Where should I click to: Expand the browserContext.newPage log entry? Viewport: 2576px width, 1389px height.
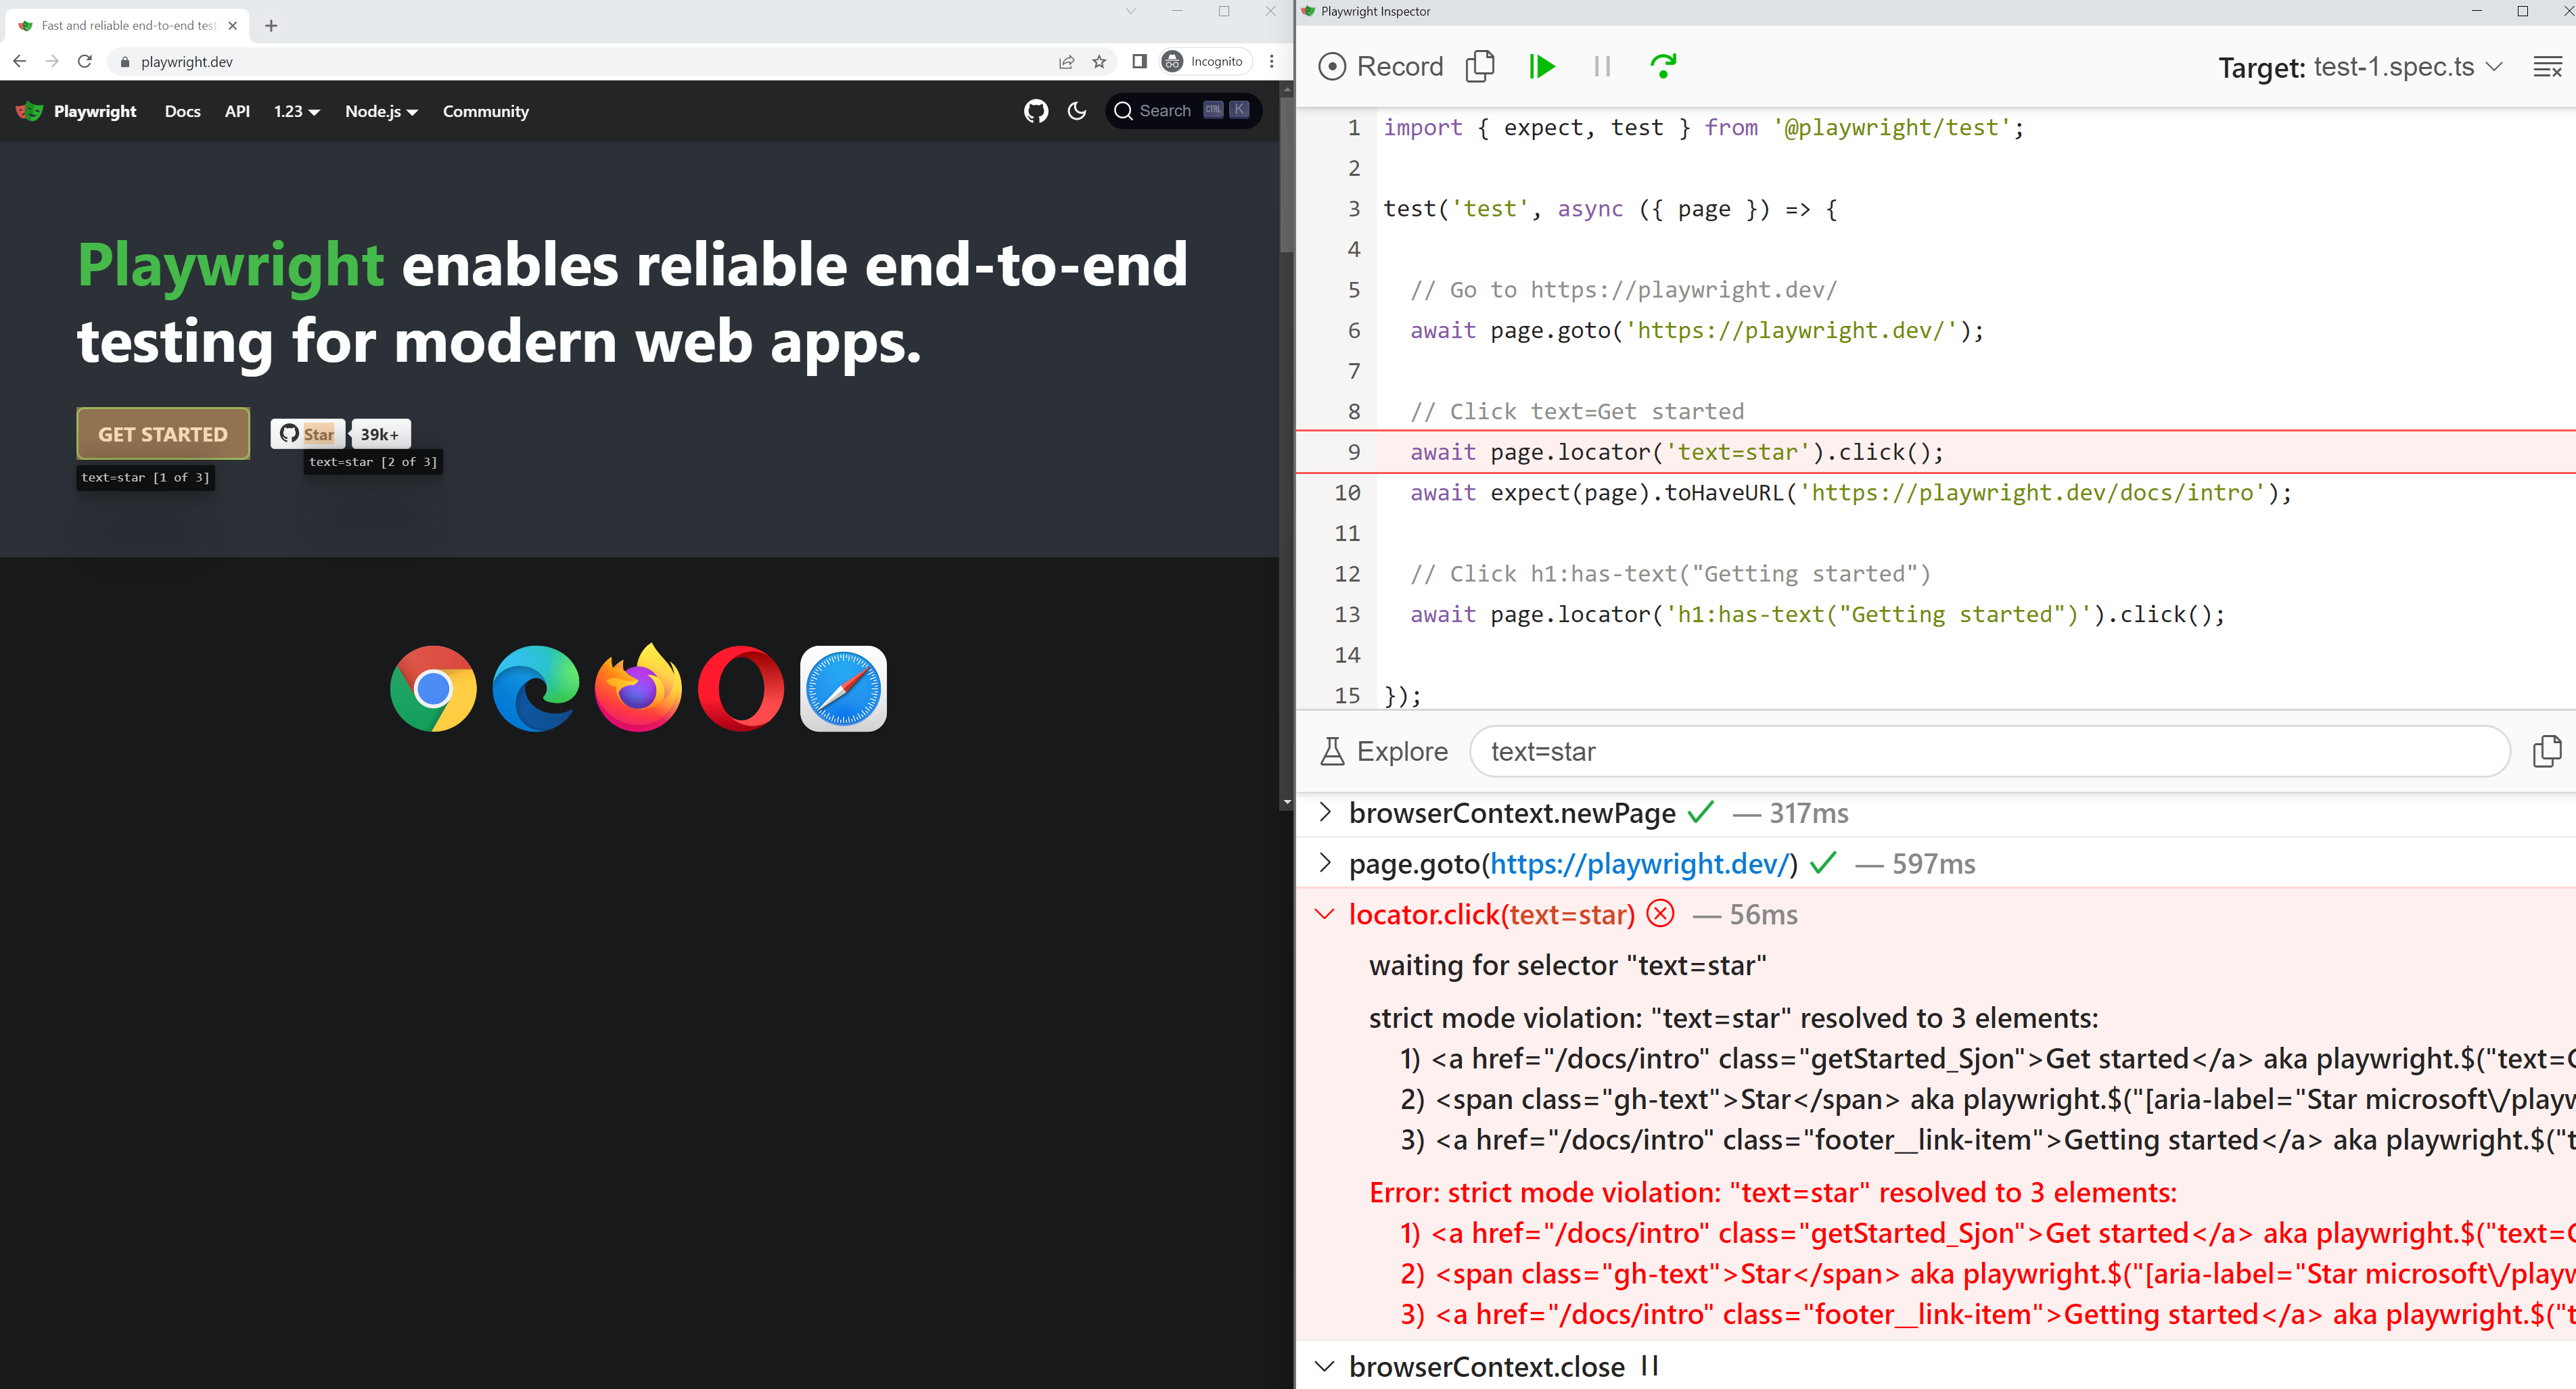[x=1325, y=812]
